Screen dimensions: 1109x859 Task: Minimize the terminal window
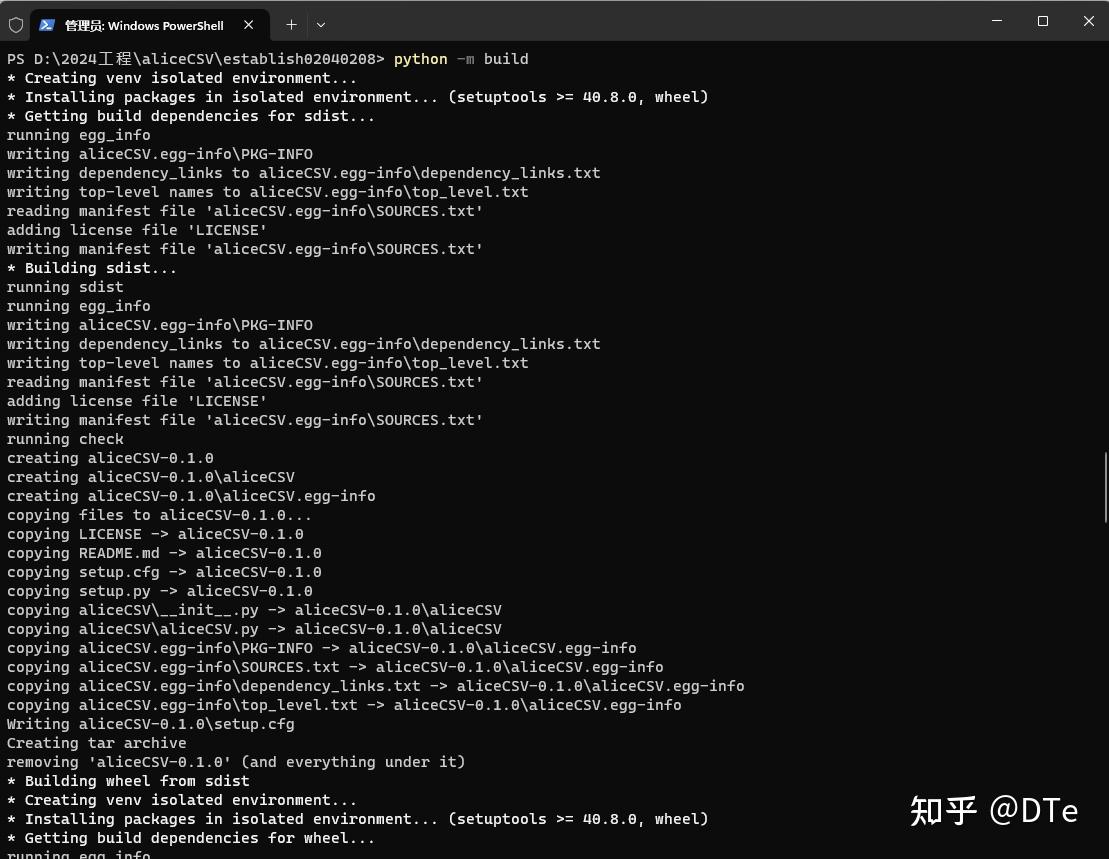[996, 21]
